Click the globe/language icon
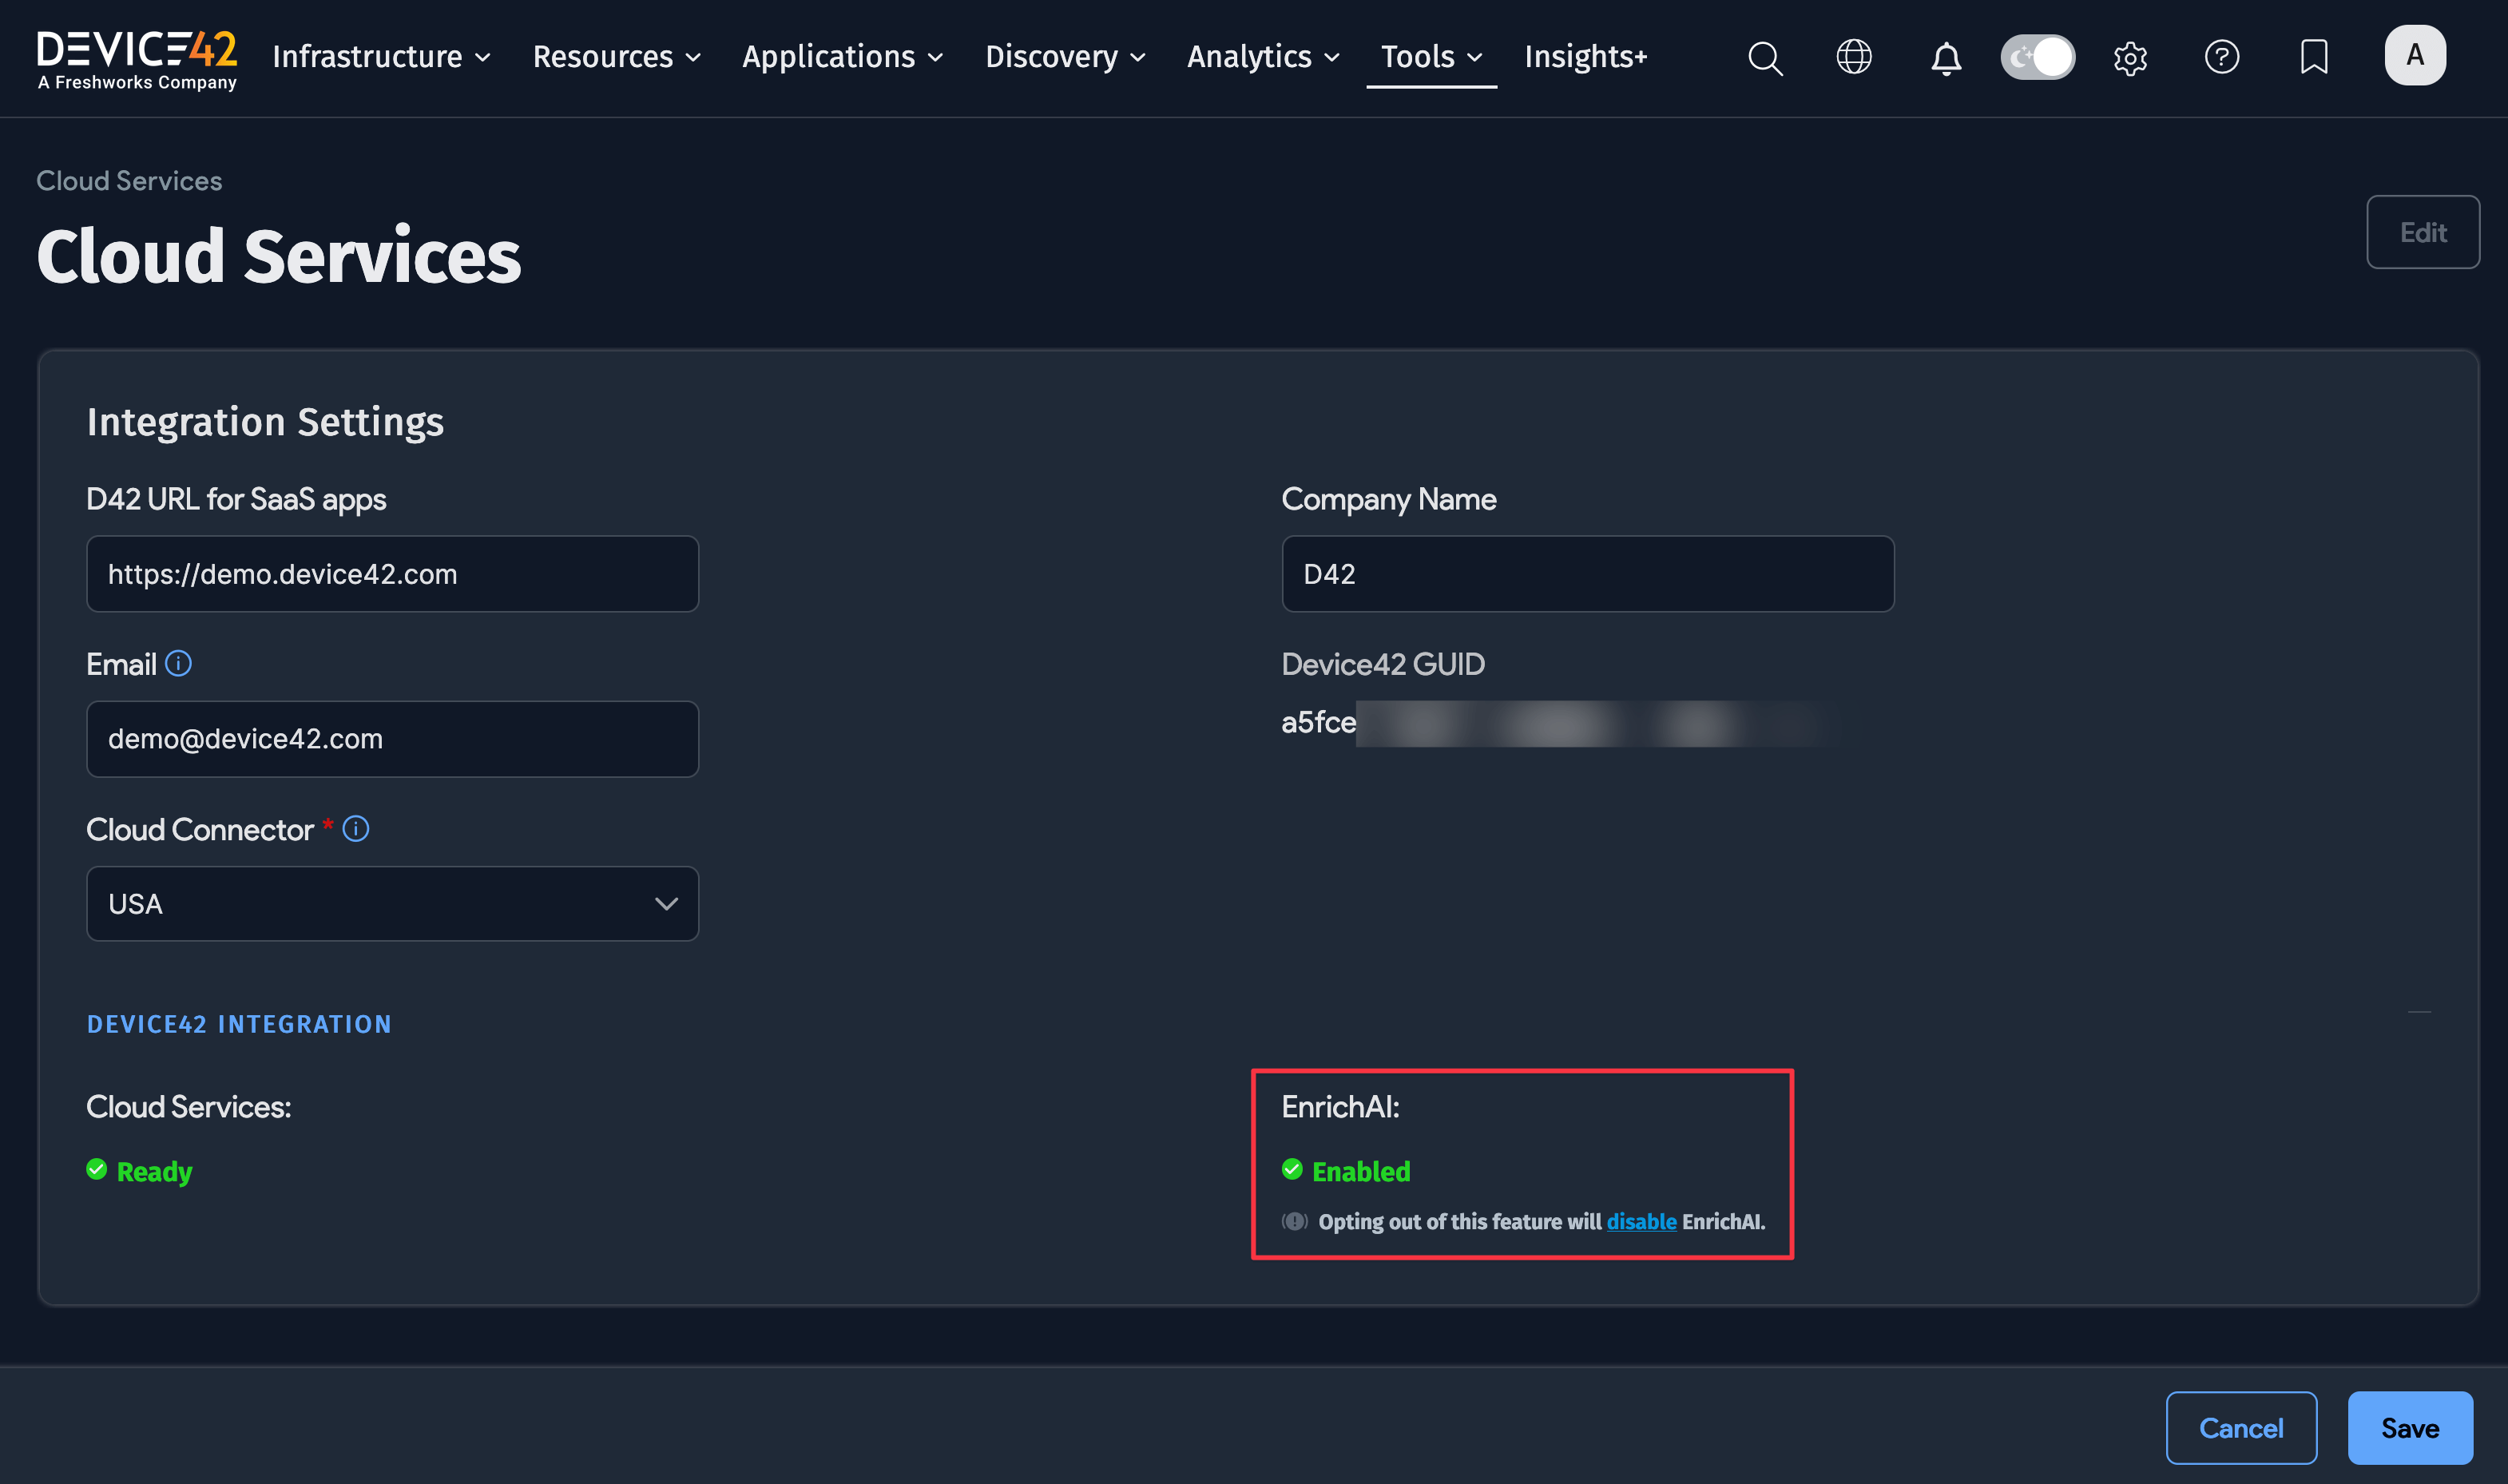Viewport: 2508px width, 1484px height. pos(1853,58)
